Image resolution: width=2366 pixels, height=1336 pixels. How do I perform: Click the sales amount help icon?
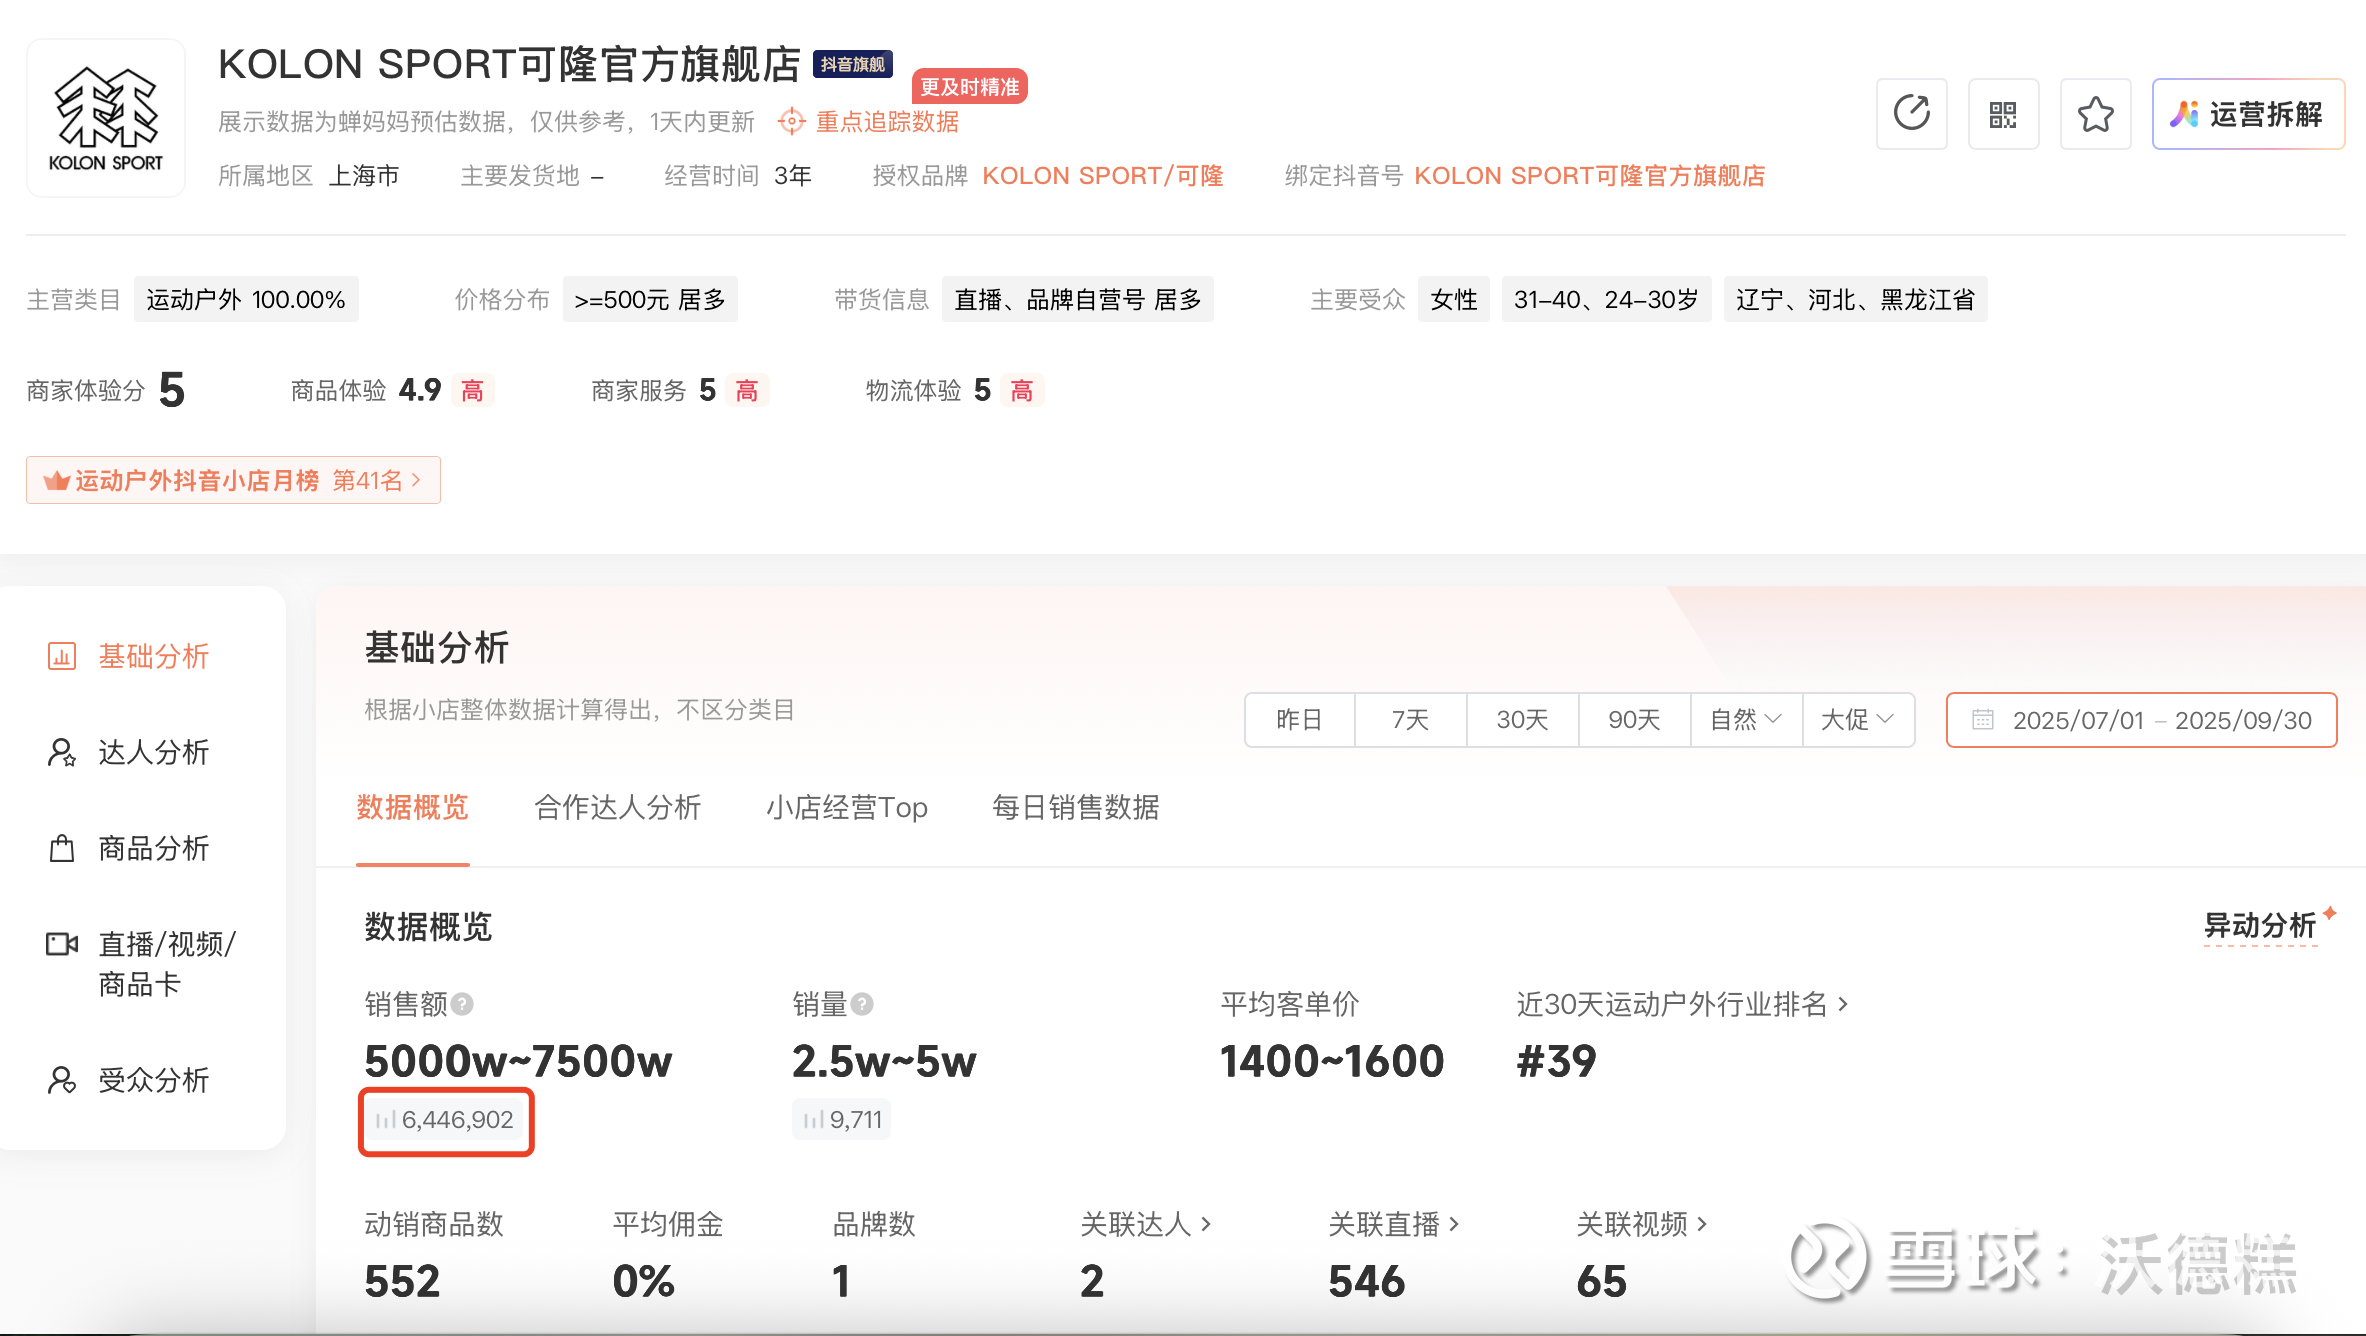coord(462,1004)
